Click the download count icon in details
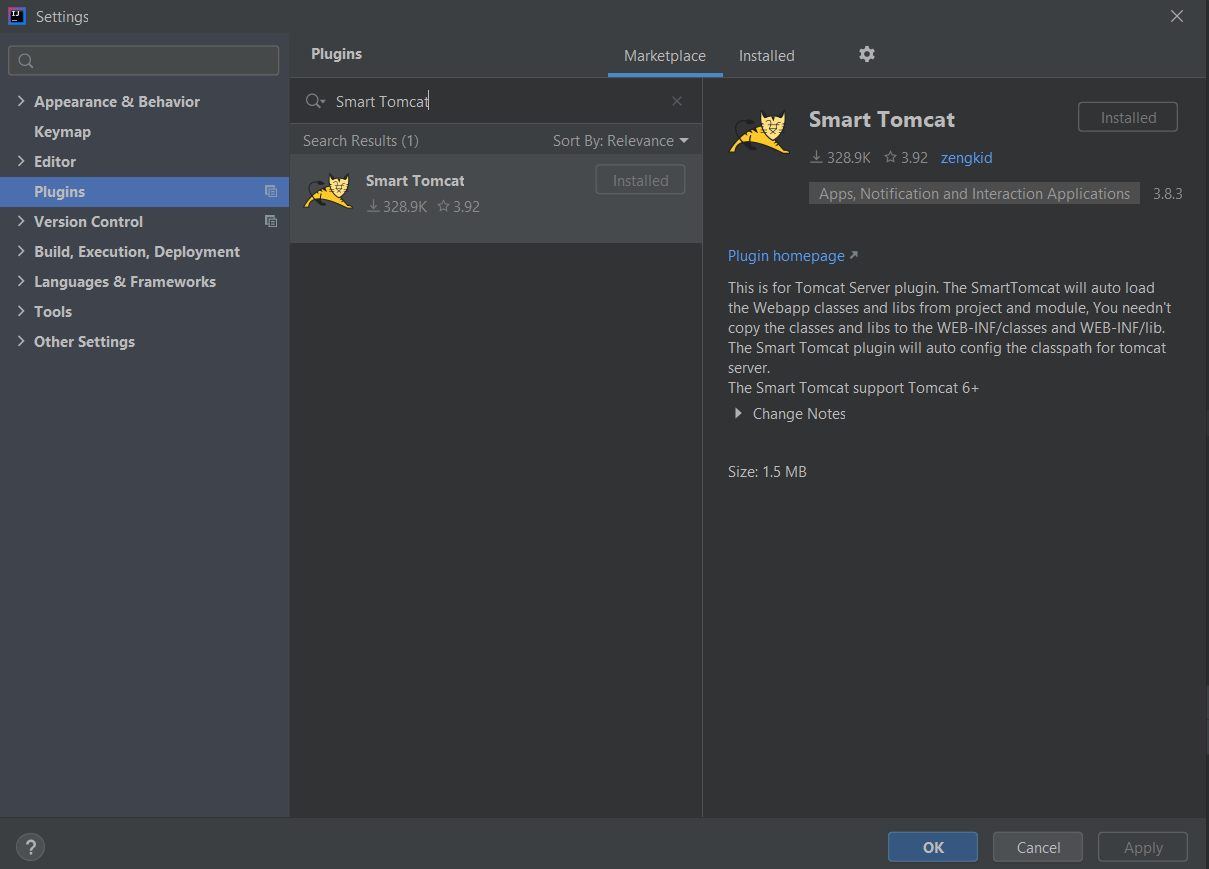The height and width of the screenshot is (869, 1209). click(816, 157)
